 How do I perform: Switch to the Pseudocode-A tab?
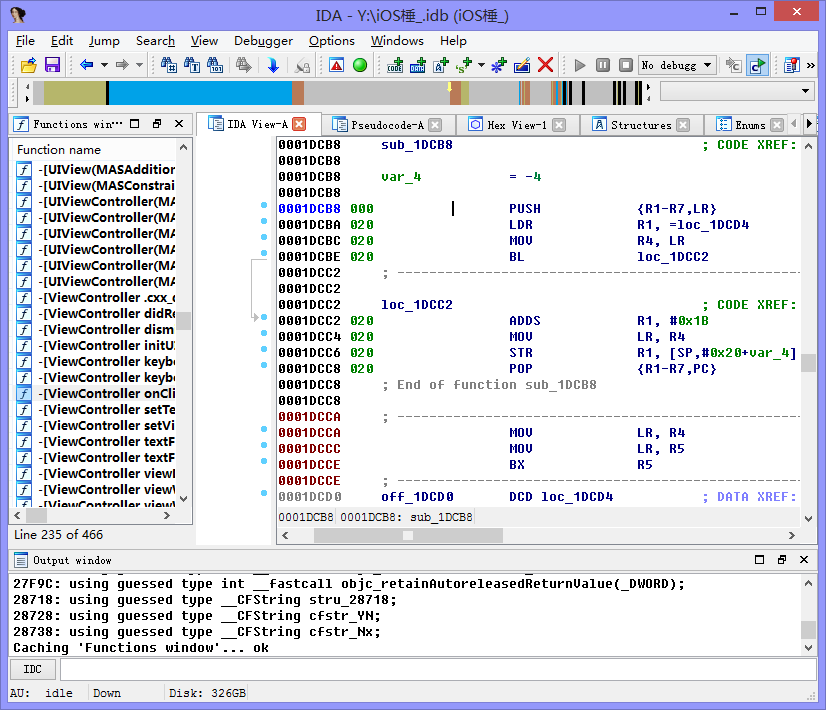387,125
